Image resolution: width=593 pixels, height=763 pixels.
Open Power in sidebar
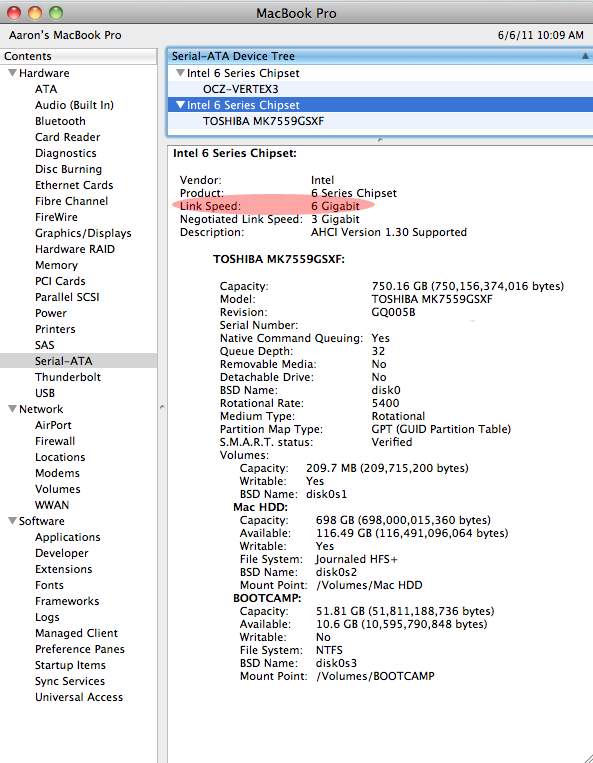coord(51,313)
